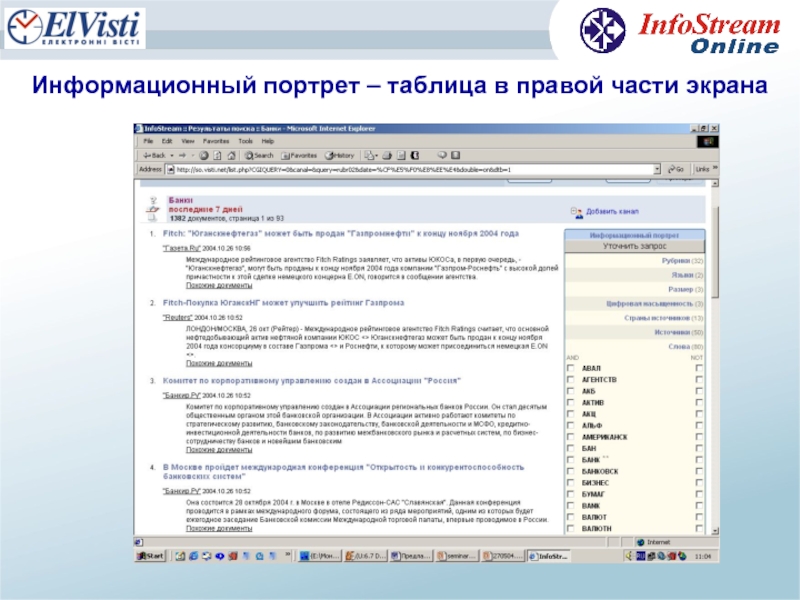Check the NOT box for АМЕРИКАНСК
The width and height of the screenshot is (800, 600).
click(699, 437)
